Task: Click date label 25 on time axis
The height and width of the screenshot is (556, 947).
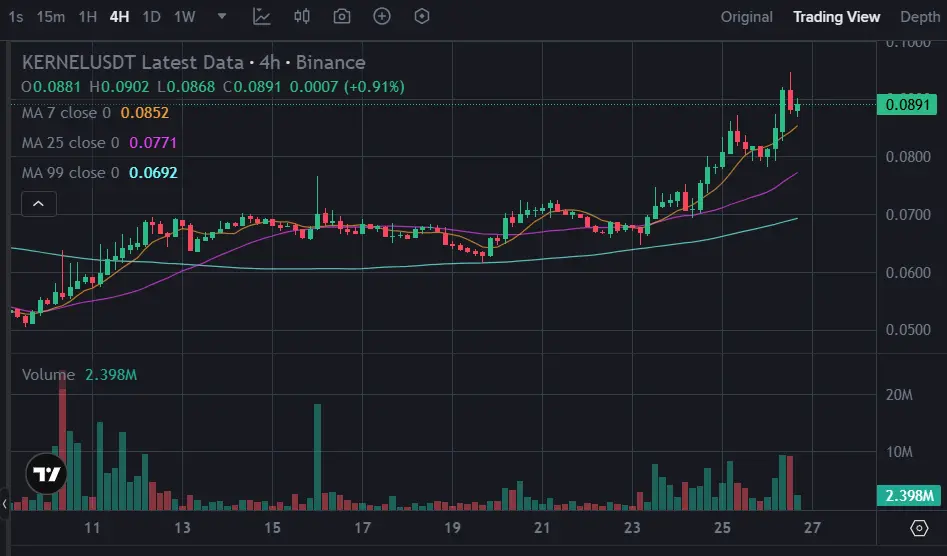Action: 722,528
